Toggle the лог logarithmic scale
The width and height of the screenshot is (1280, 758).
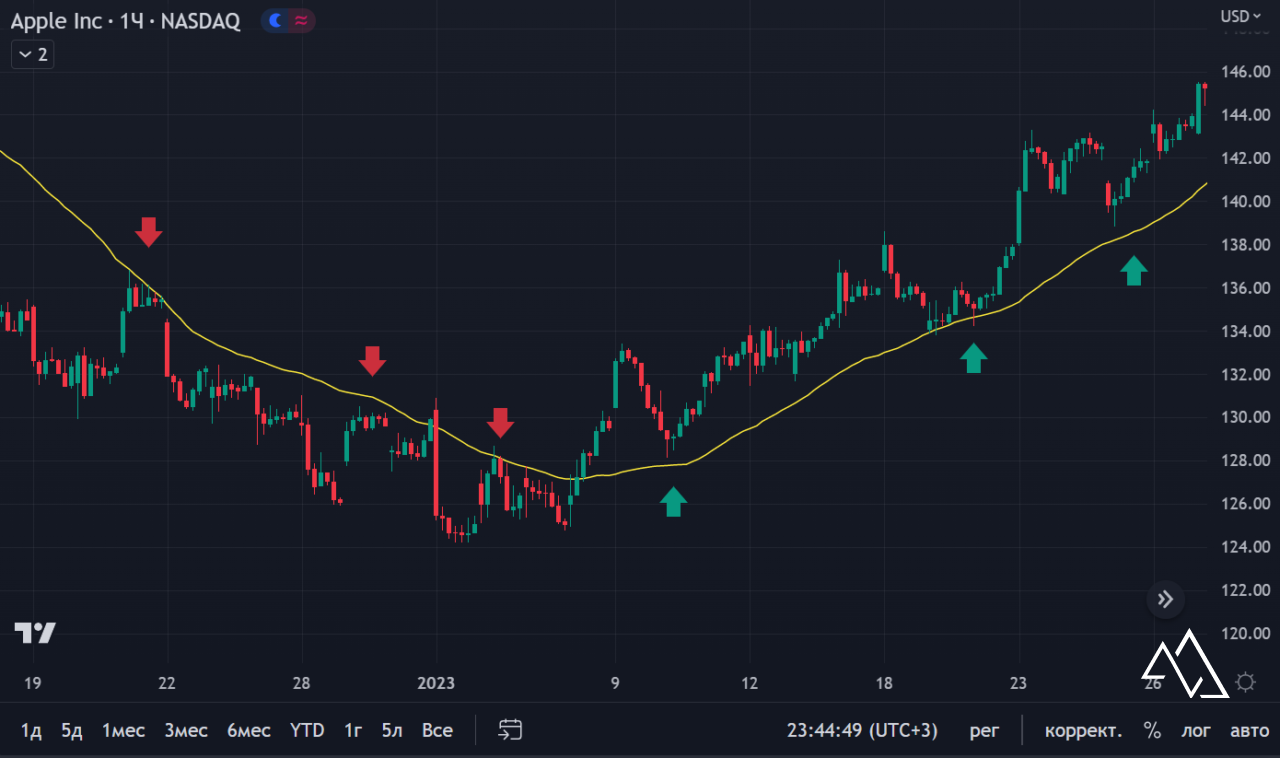click(x=1196, y=730)
